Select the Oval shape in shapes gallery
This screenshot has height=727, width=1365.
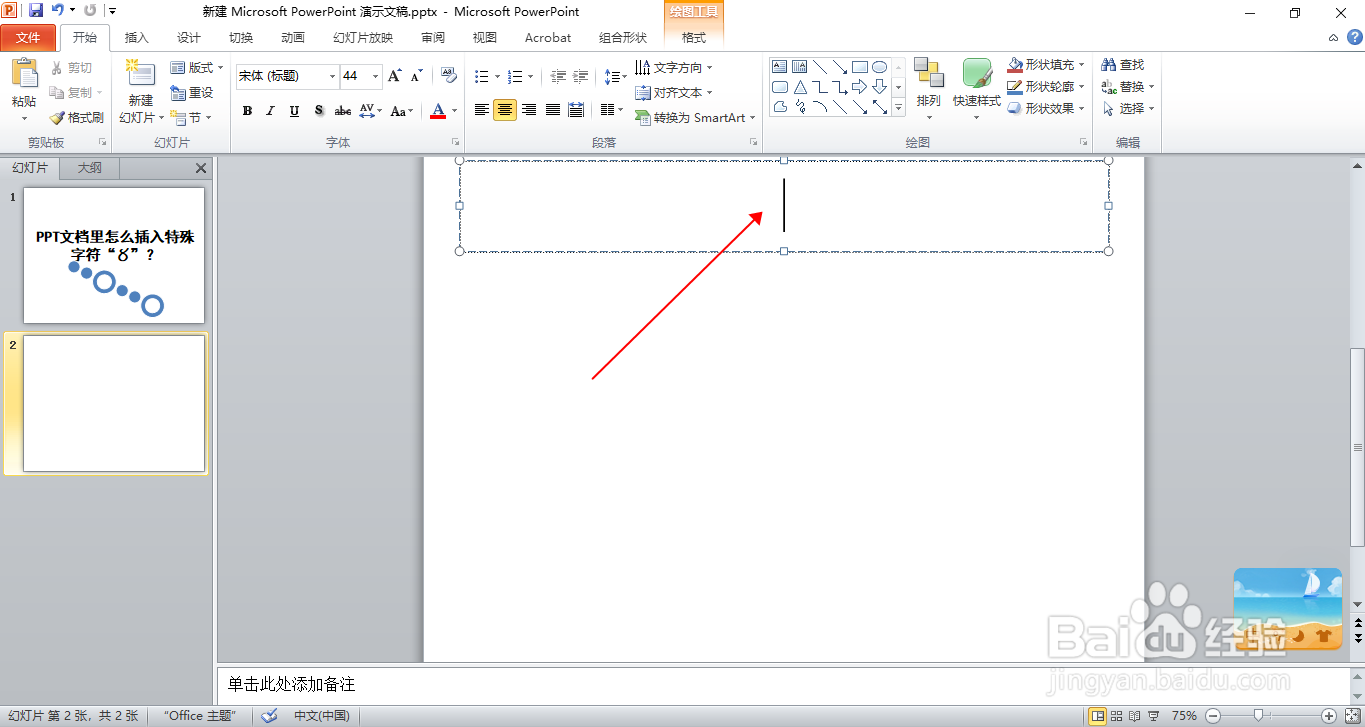click(879, 67)
